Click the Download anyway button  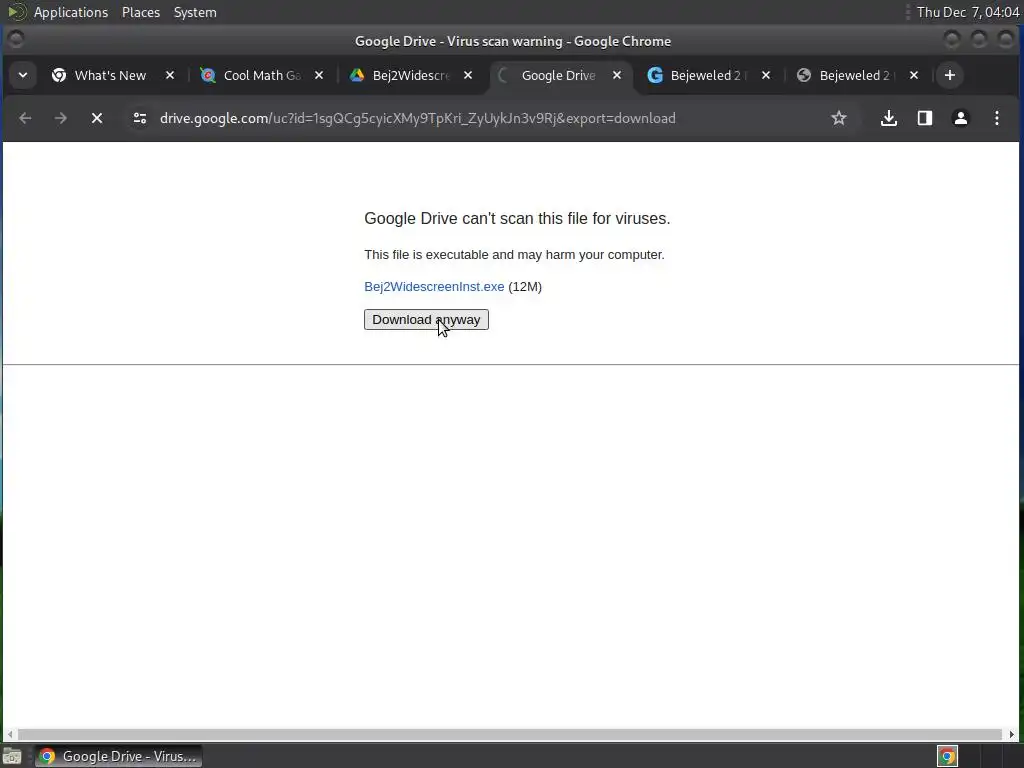point(426,319)
